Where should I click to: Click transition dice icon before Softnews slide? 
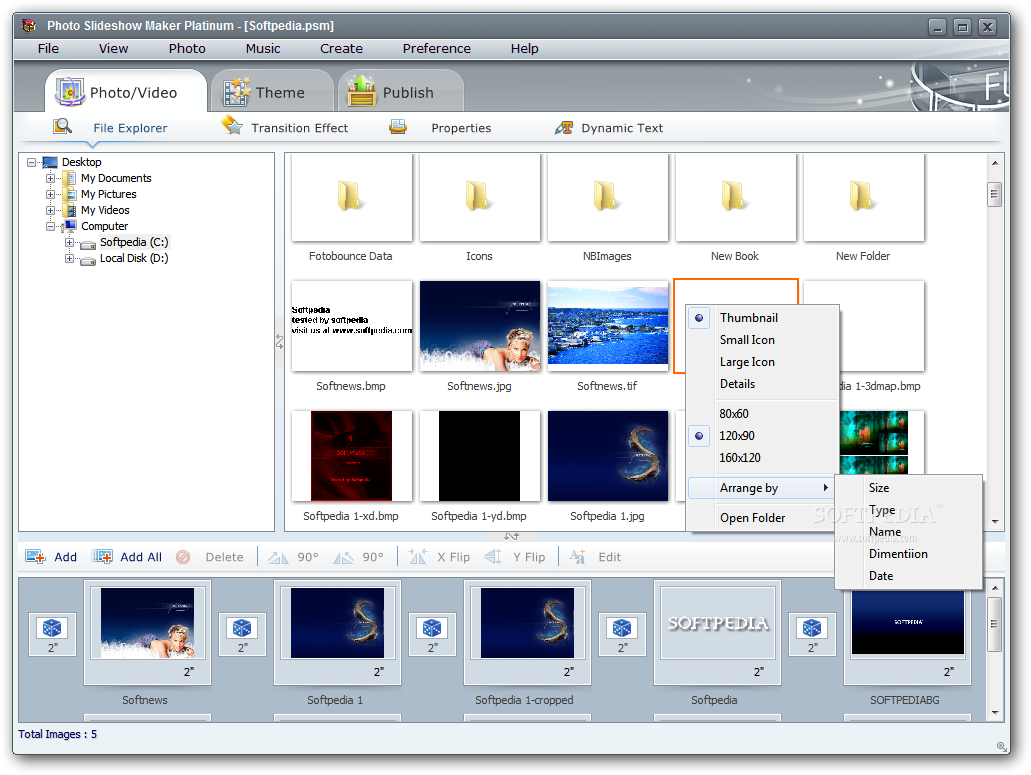click(x=52, y=628)
